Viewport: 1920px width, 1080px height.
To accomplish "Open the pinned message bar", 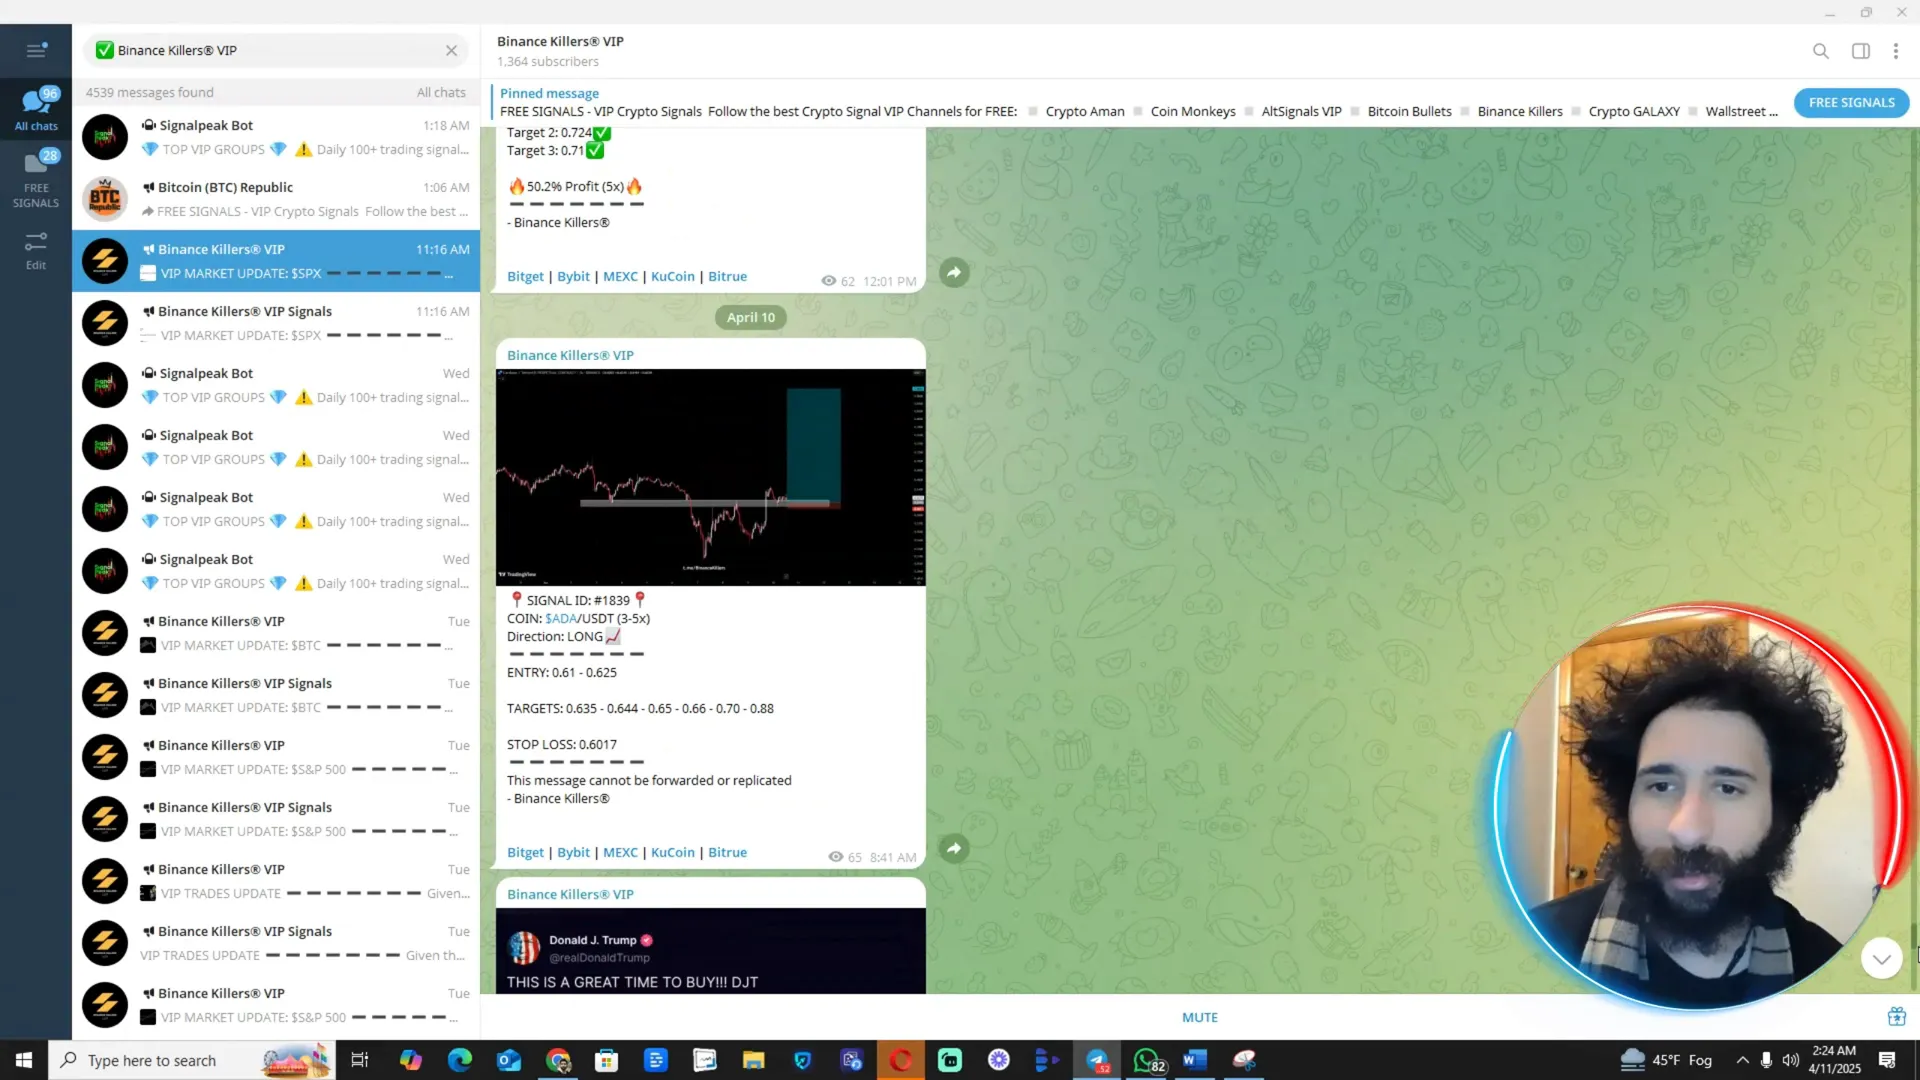I will coord(1138,102).
